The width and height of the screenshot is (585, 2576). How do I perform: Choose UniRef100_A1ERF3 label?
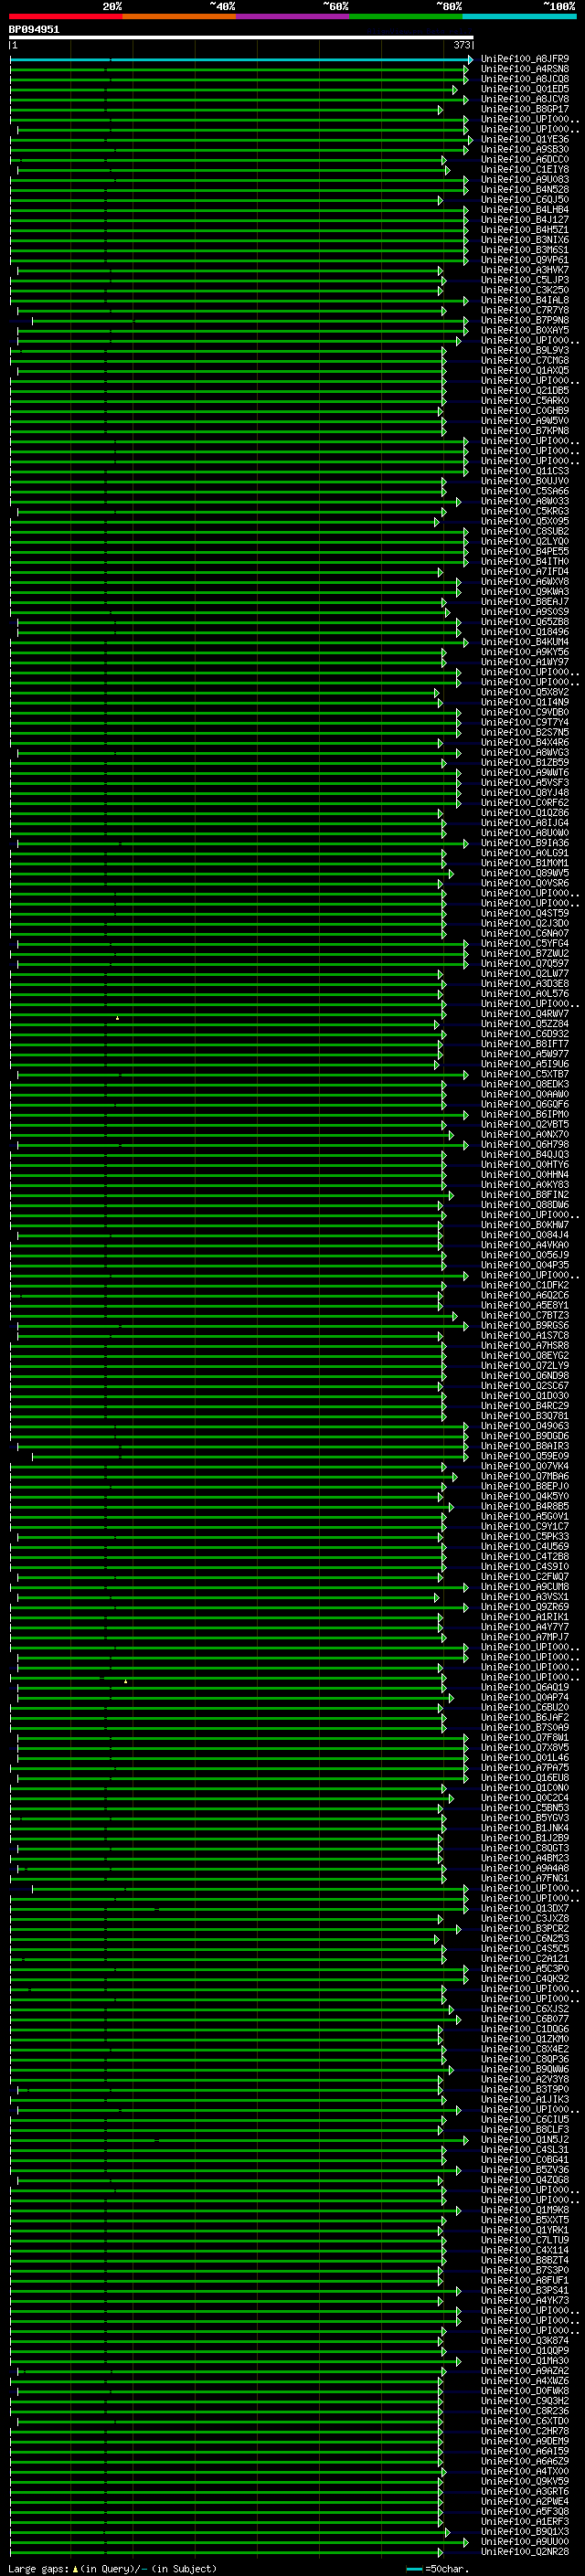(524, 2521)
